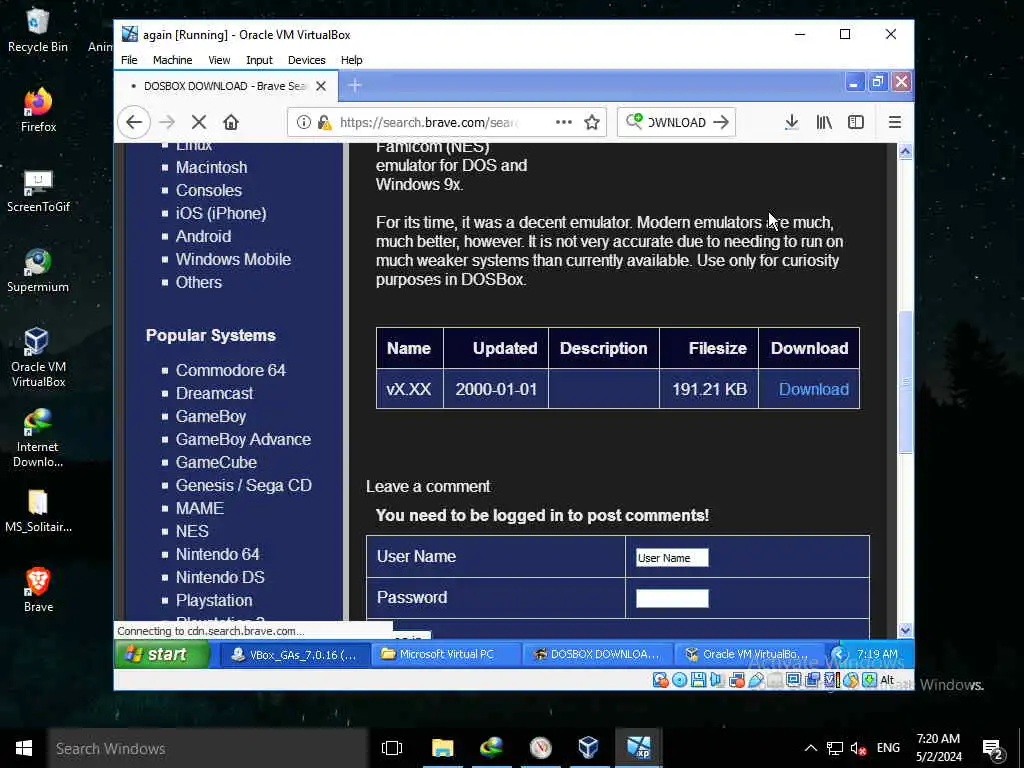1024x768 pixels.
Task: Open Task View on host taskbar
Action: pos(392,748)
